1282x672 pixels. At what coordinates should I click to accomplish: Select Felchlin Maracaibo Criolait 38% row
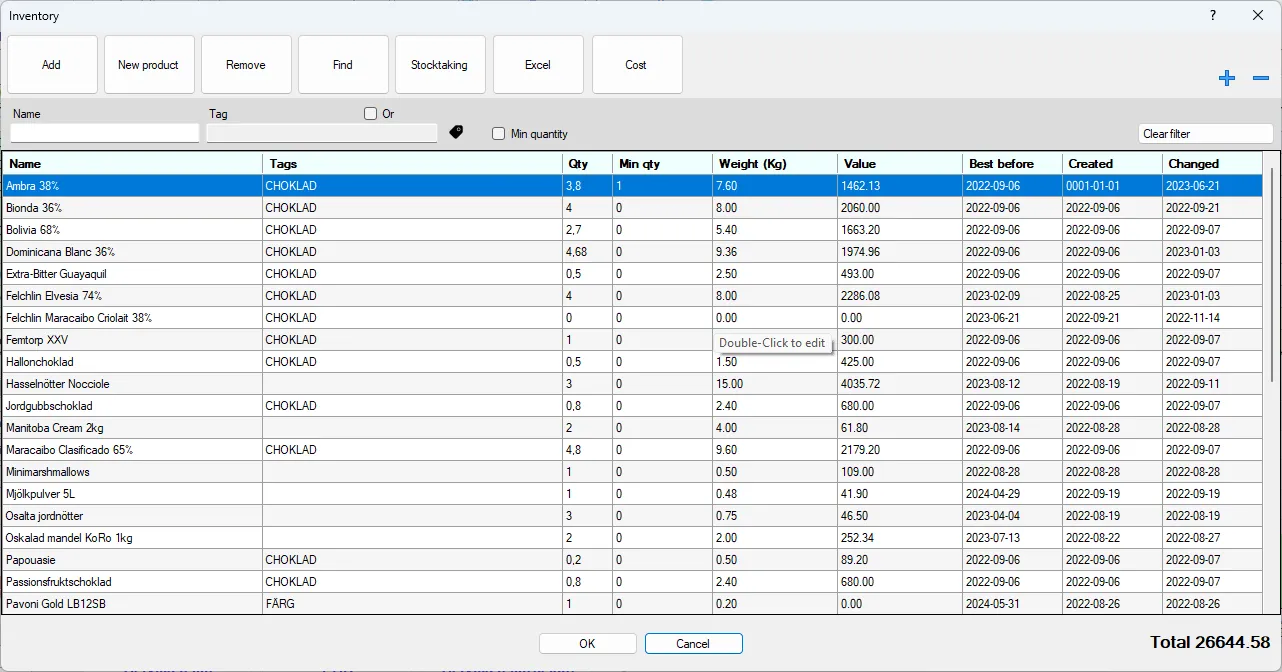click(x=634, y=318)
